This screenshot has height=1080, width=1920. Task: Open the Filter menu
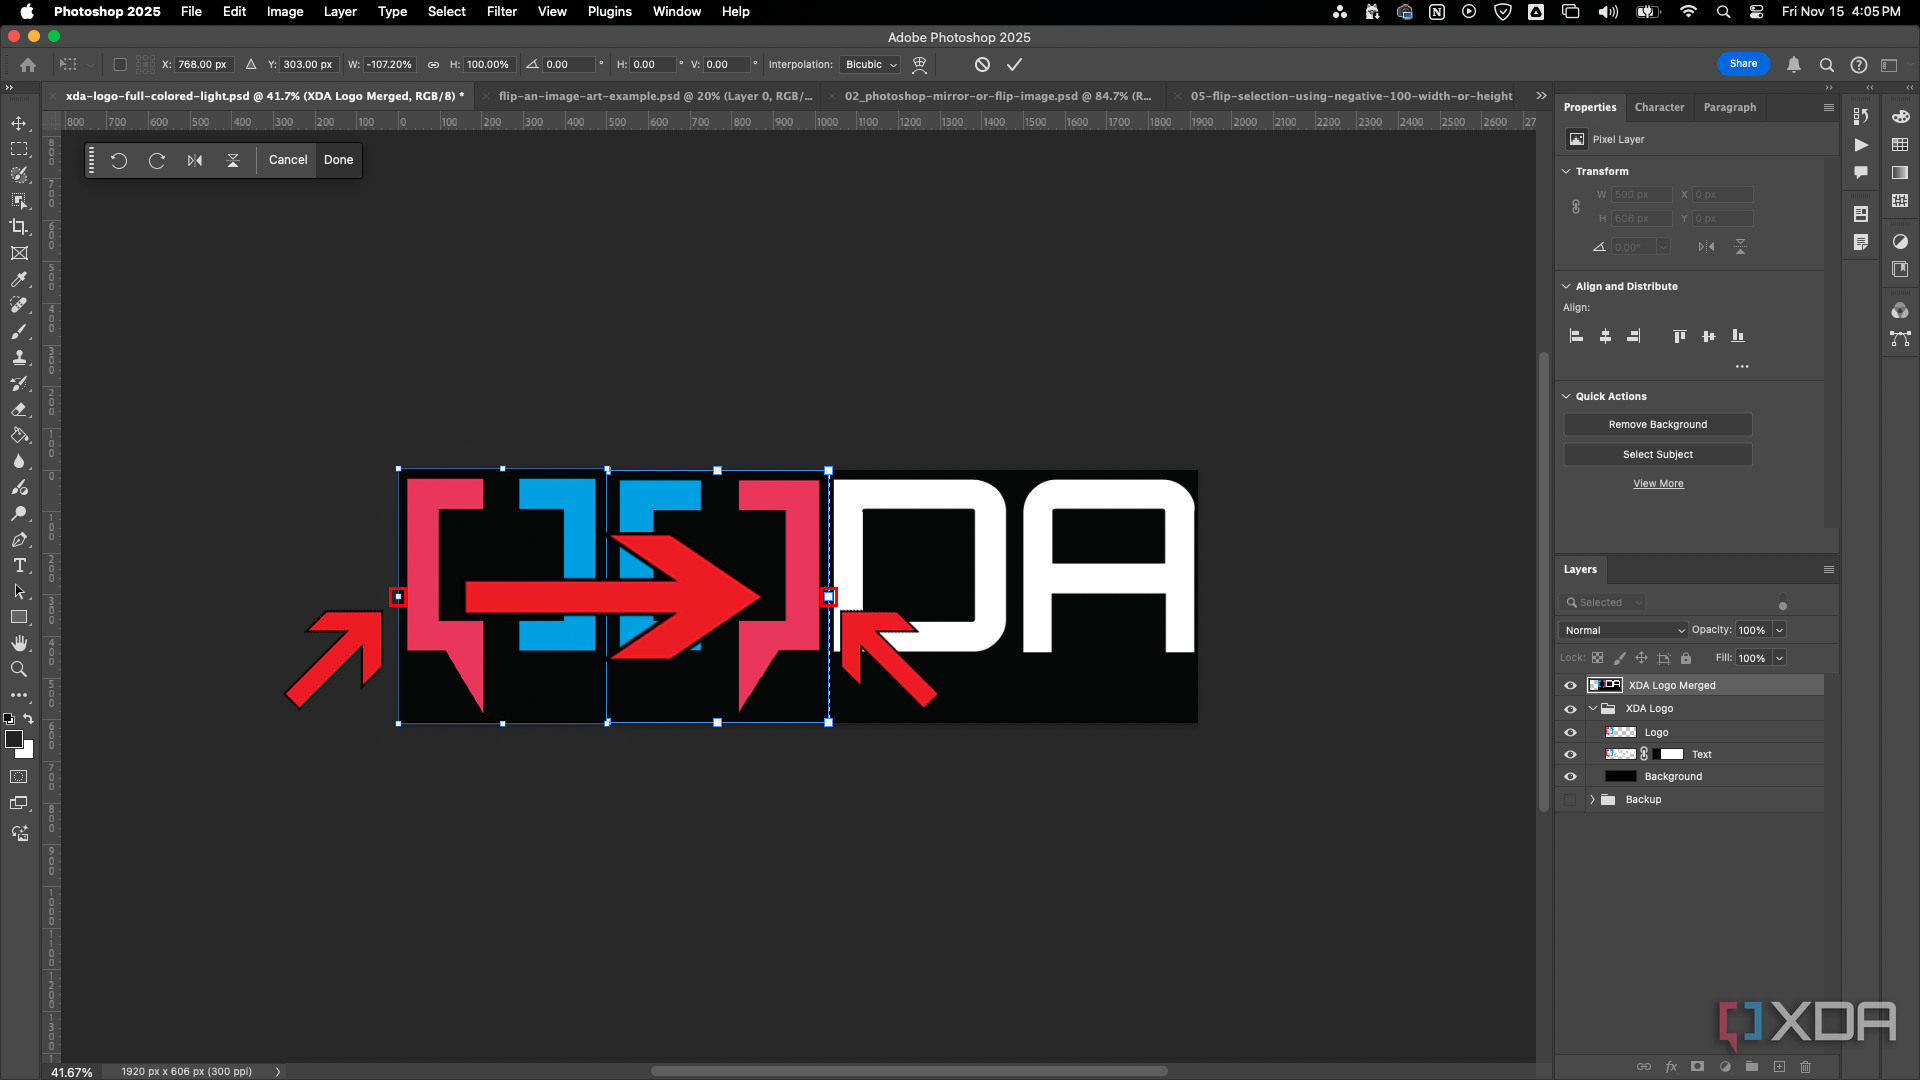click(x=502, y=11)
